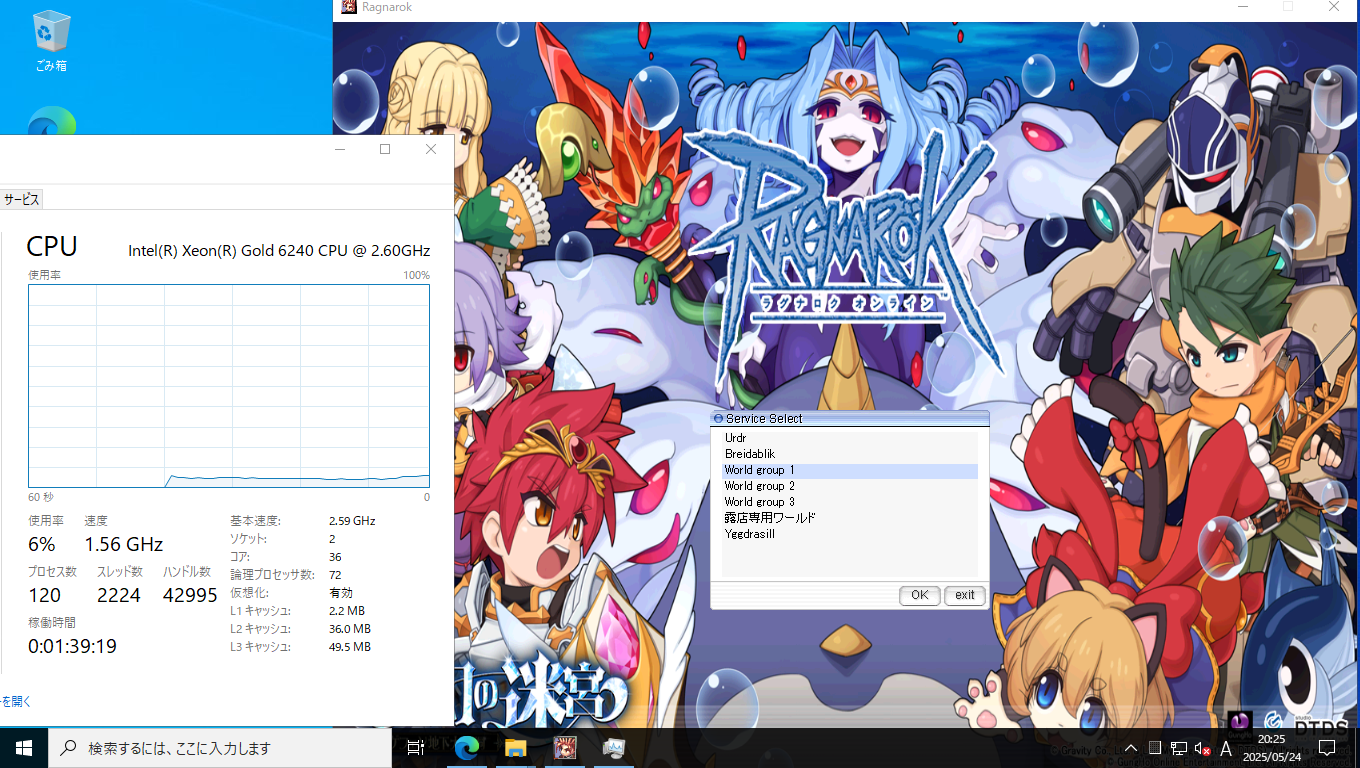Open the notification center icon
This screenshot has height=768, width=1360.
click(1327, 748)
